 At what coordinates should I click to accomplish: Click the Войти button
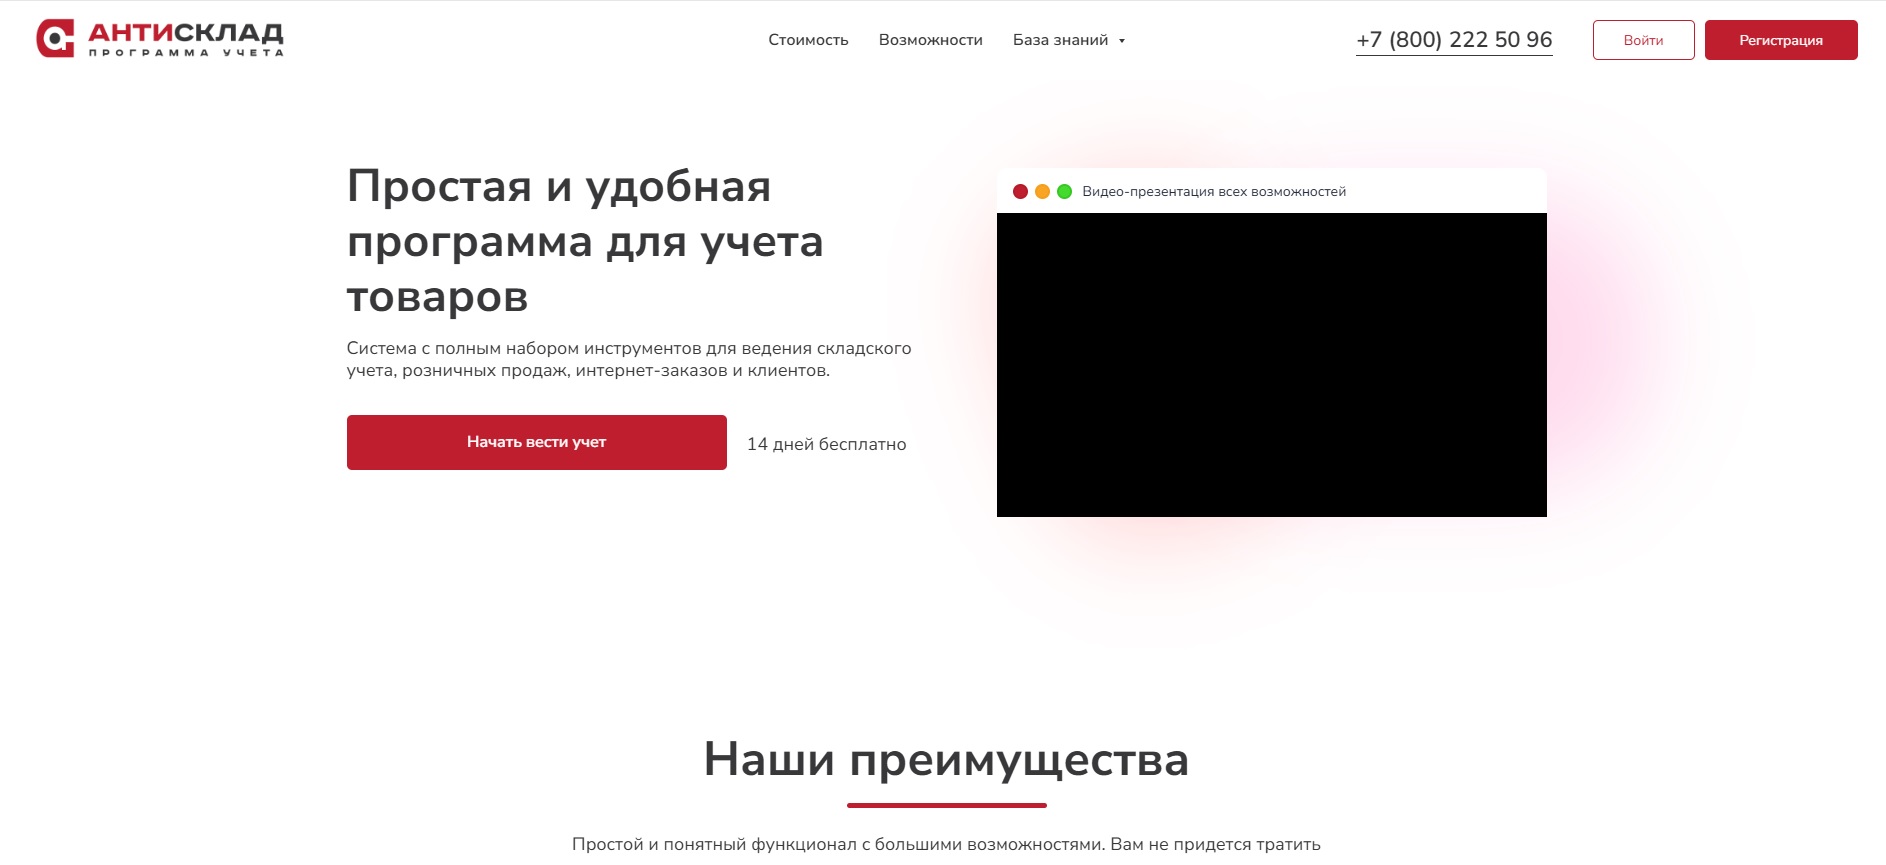(x=1643, y=40)
